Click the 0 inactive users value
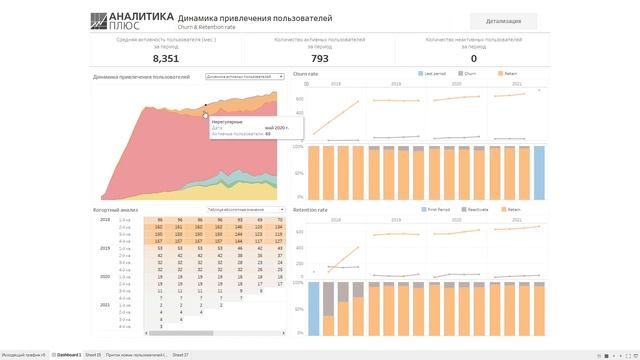640x360 pixels. (473, 59)
